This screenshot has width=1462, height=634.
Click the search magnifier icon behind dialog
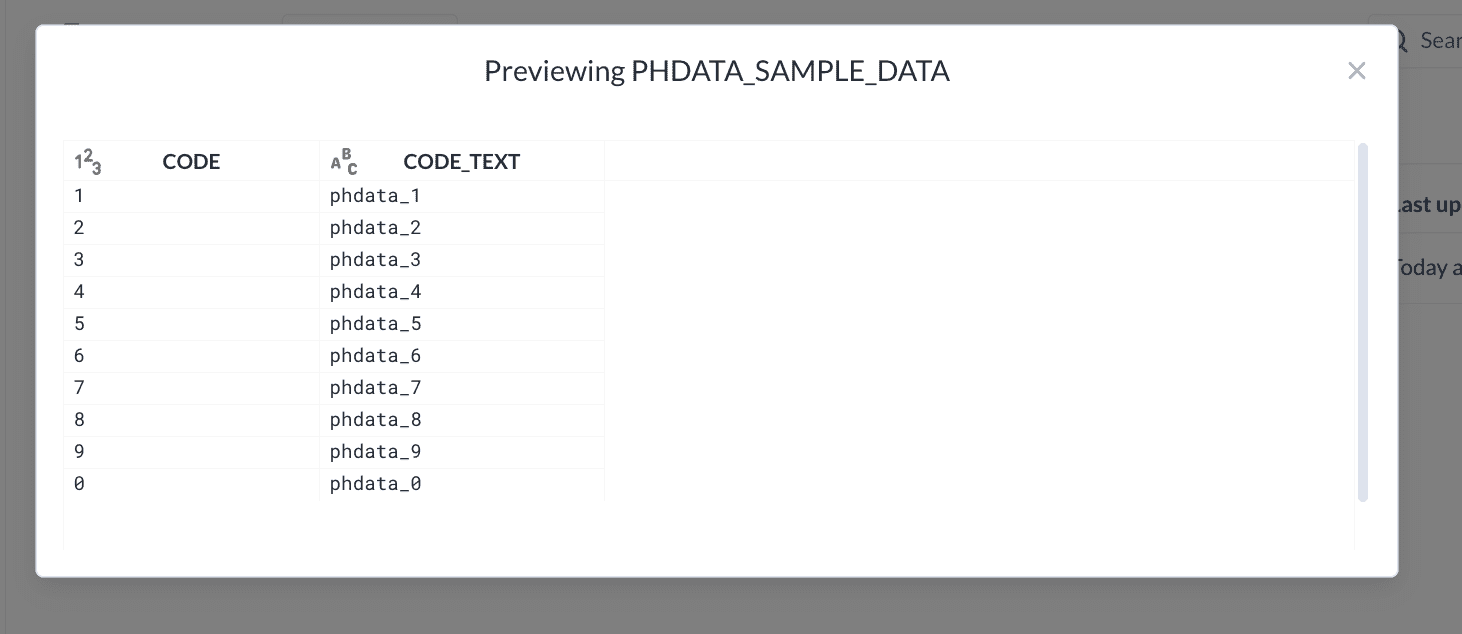coord(1400,40)
